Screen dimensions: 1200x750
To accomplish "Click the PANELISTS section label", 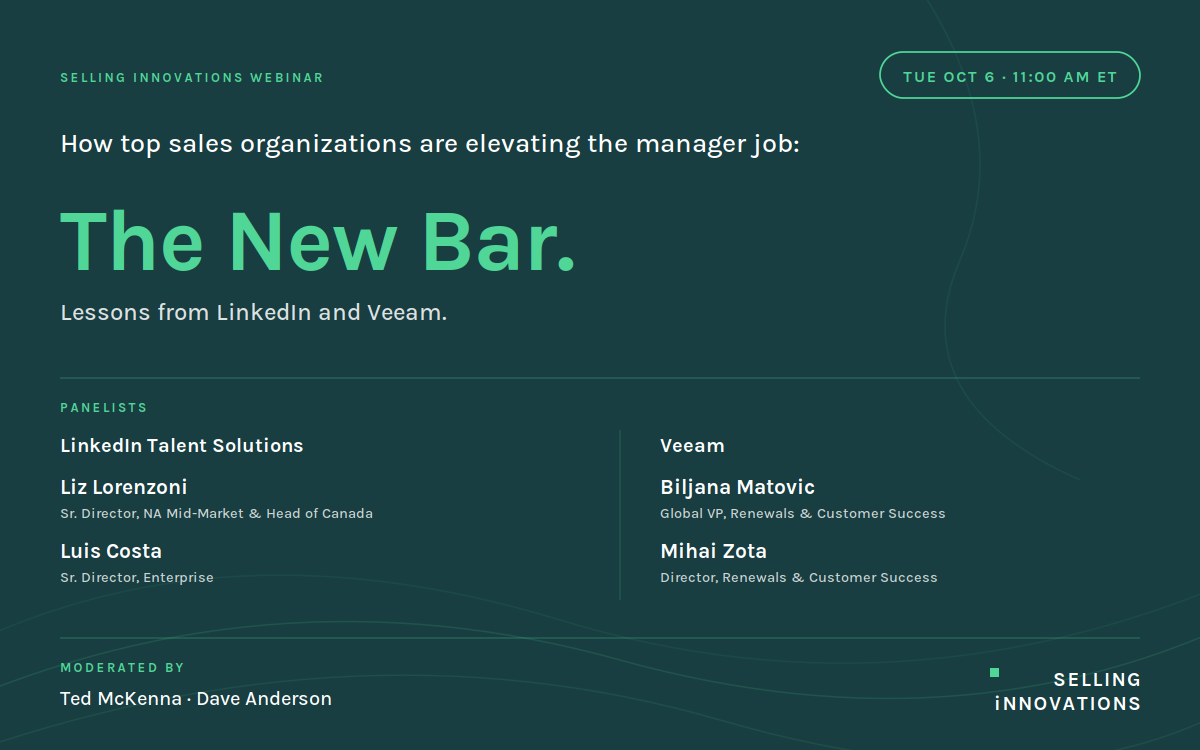I will coord(104,408).
